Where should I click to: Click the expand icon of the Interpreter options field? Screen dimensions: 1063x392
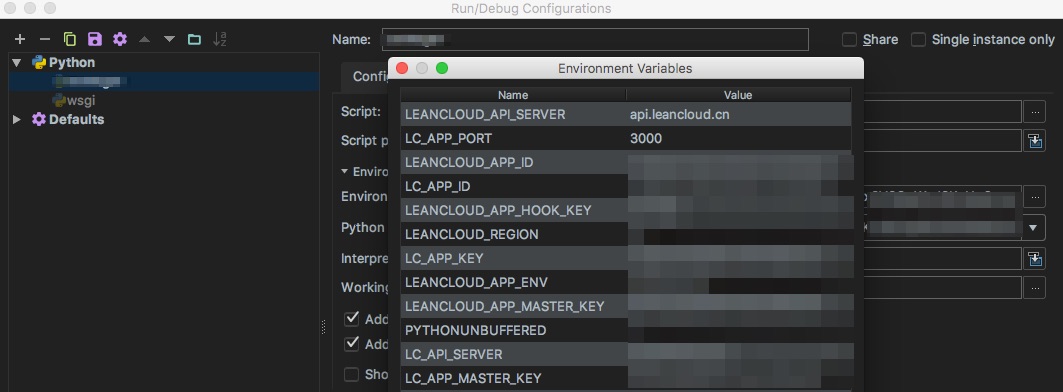click(1035, 258)
